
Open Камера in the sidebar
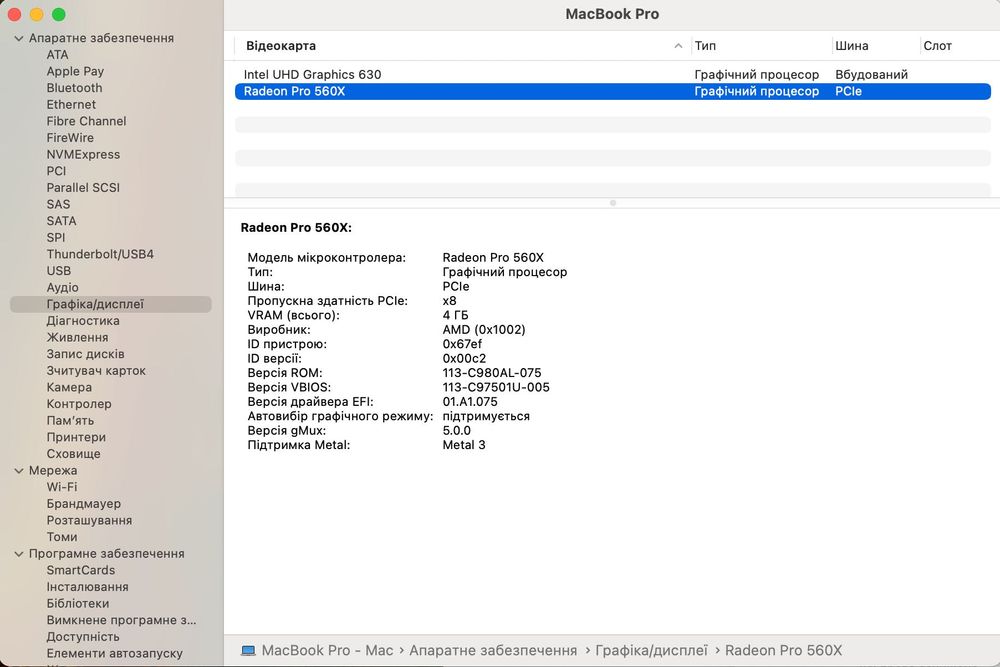click(x=69, y=387)
